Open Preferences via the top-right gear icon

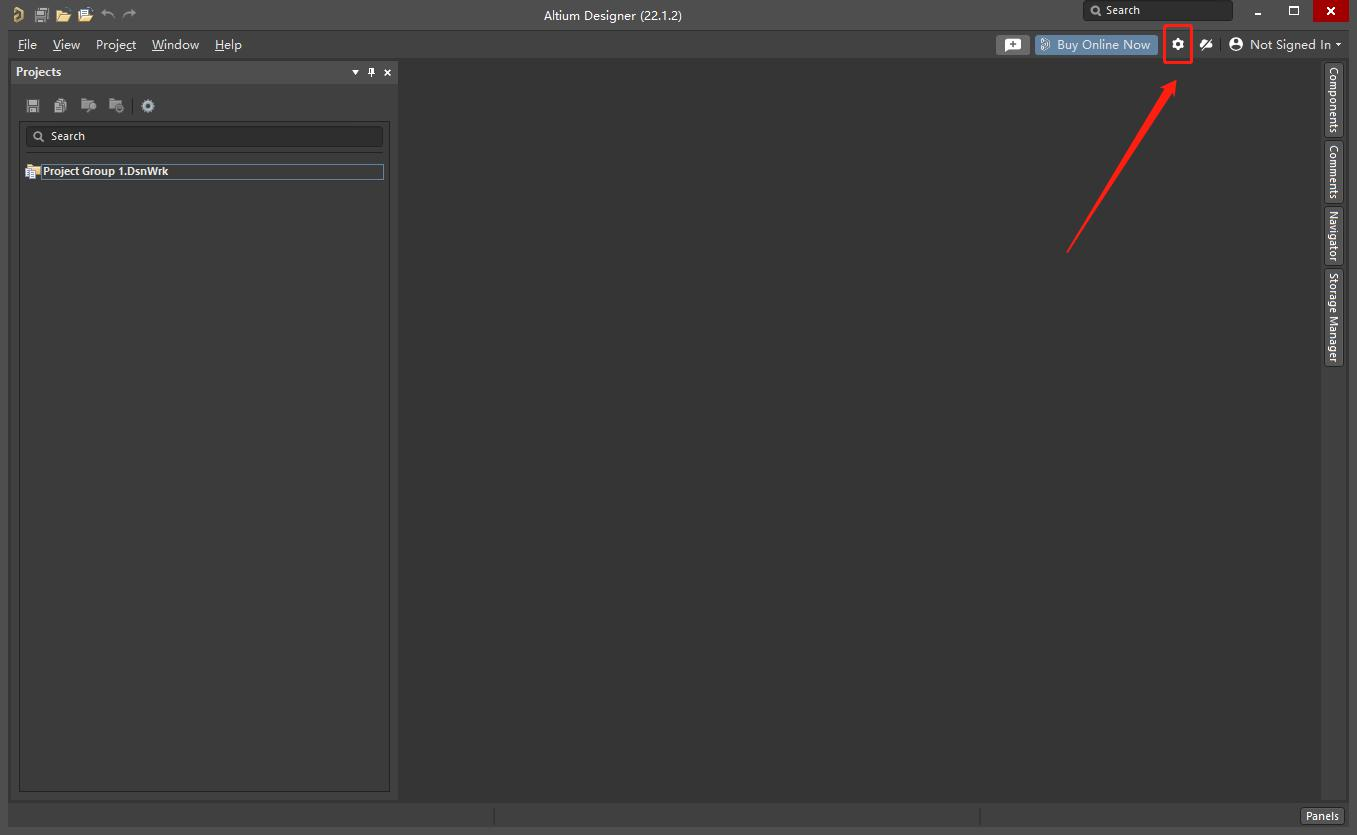coord(1178,45)
